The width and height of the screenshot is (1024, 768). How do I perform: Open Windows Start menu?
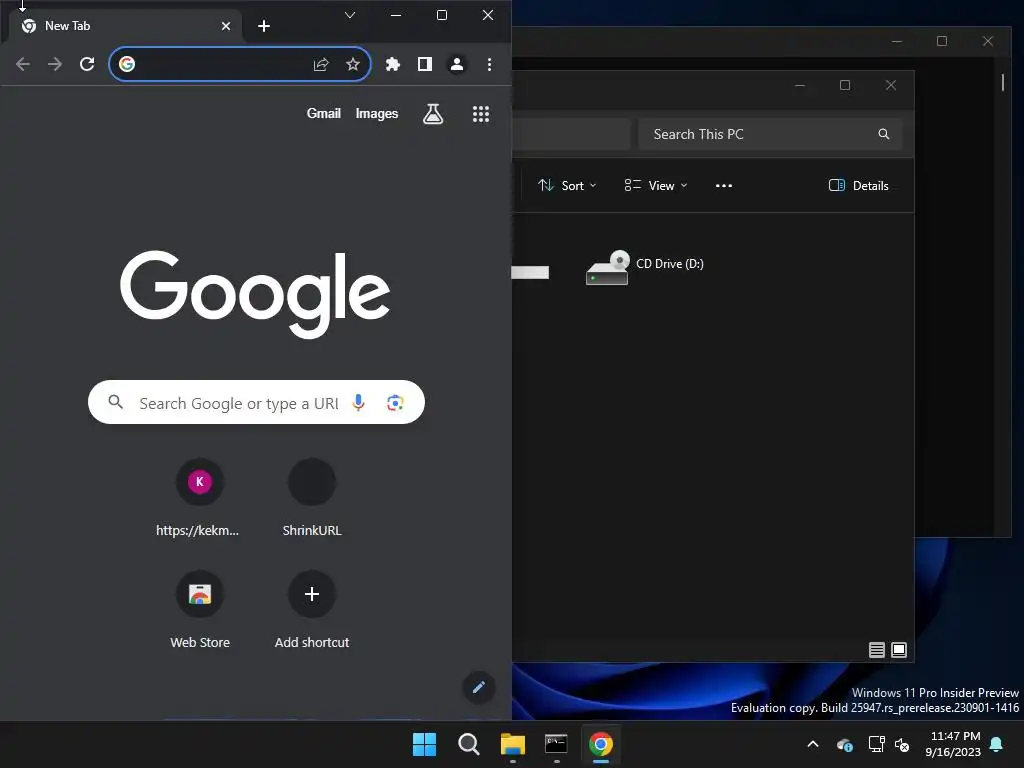click(x=424, y=744)
